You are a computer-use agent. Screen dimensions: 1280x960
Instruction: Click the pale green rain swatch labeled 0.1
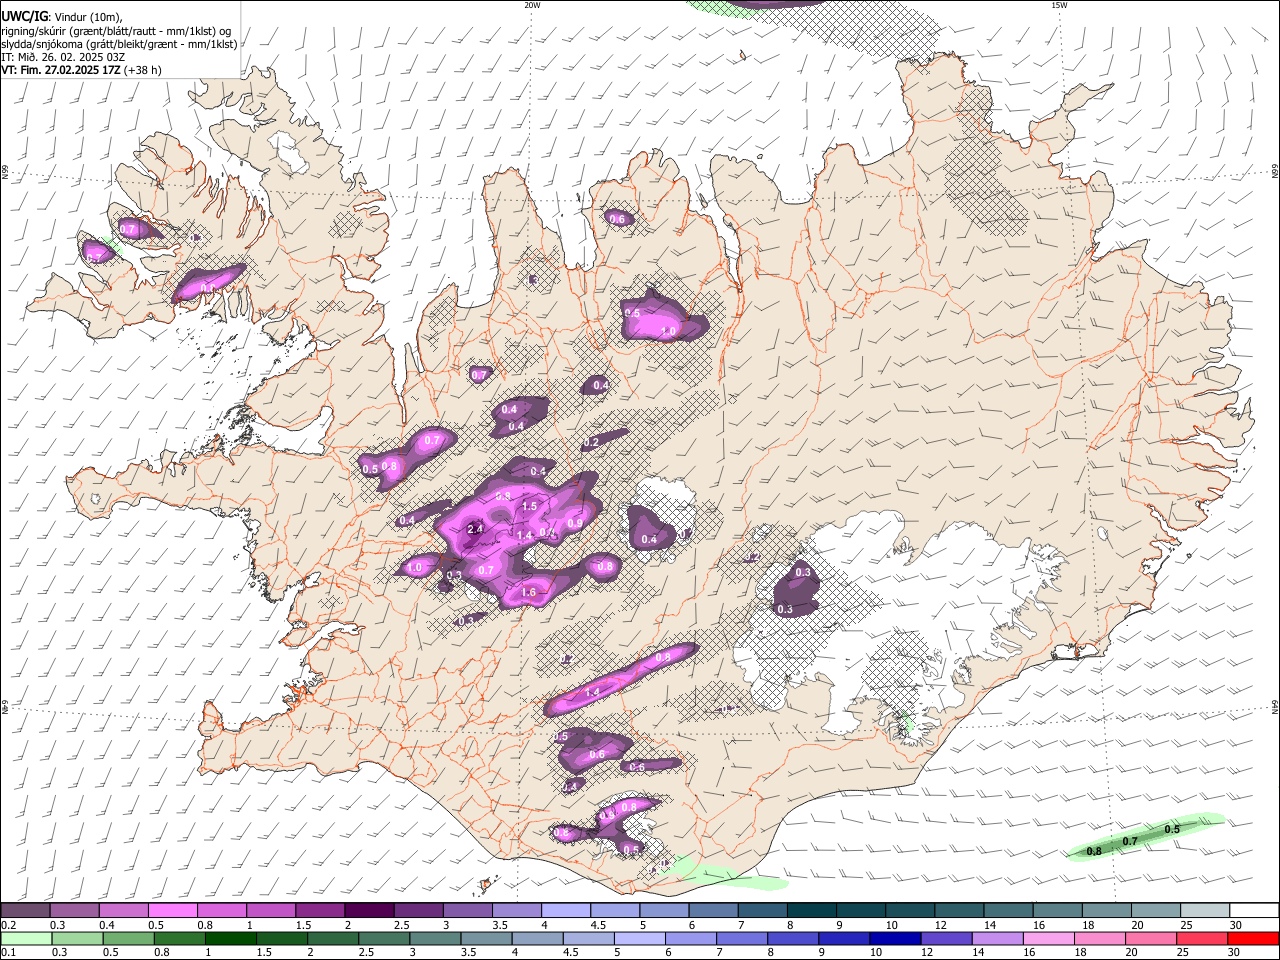pyautogui.click(x=26, y=938)
